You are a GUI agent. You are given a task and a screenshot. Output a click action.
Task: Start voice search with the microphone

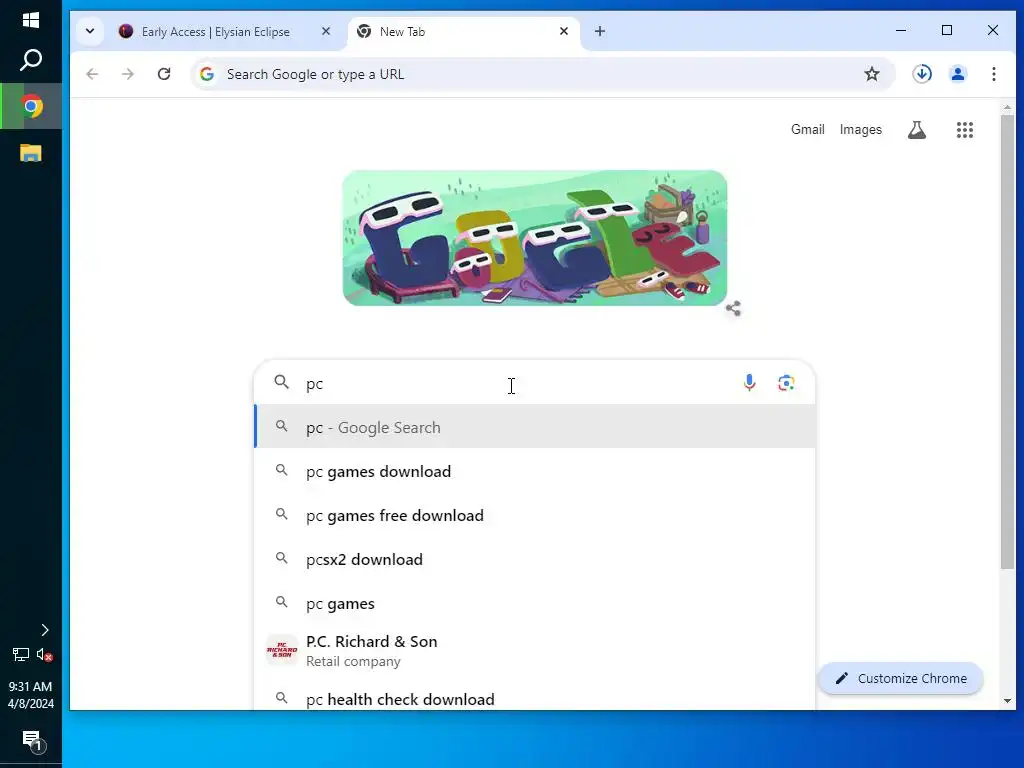tap(750, 383)
